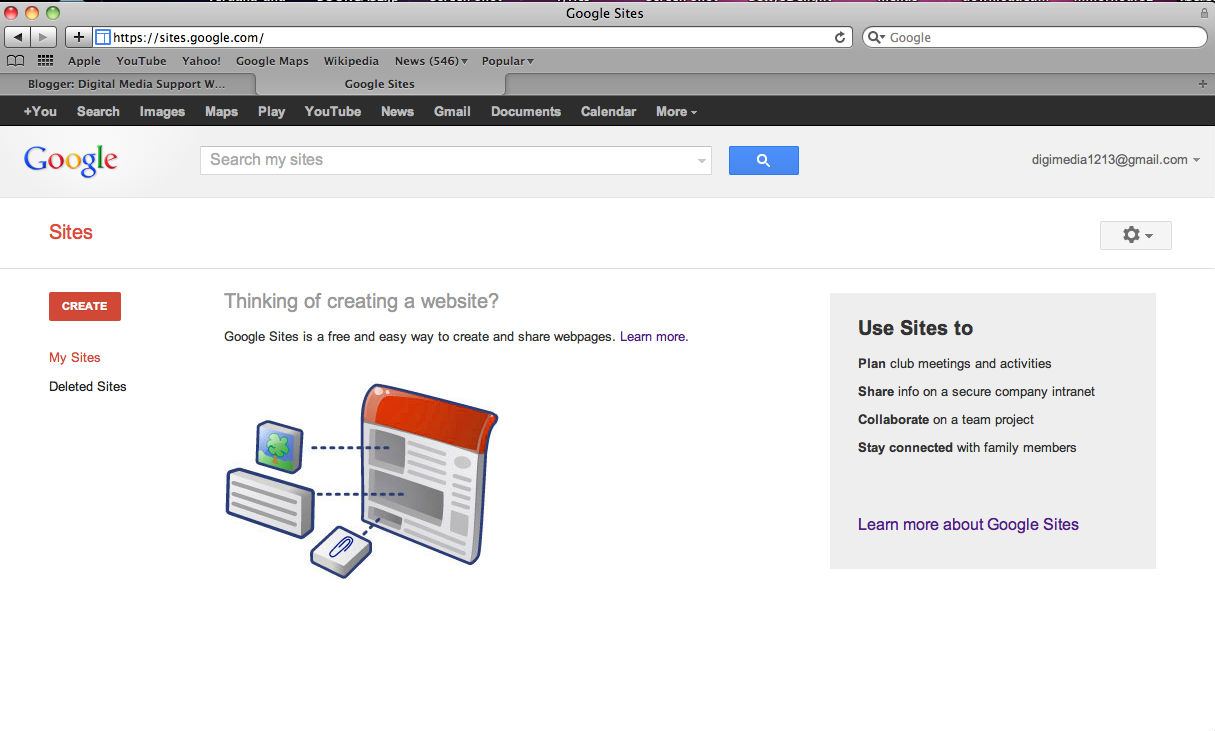
Task: Open the Yahoo! bookmark
Action: coord(201,61)
